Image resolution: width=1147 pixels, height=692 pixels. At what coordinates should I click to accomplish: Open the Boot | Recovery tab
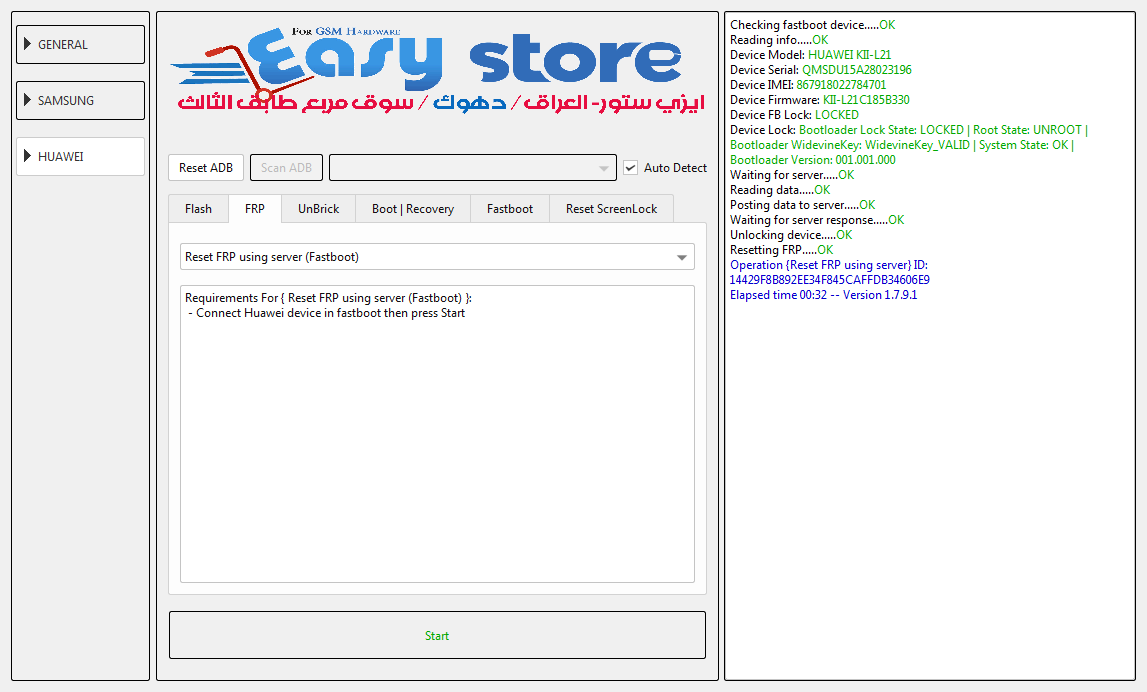(413, 208)
